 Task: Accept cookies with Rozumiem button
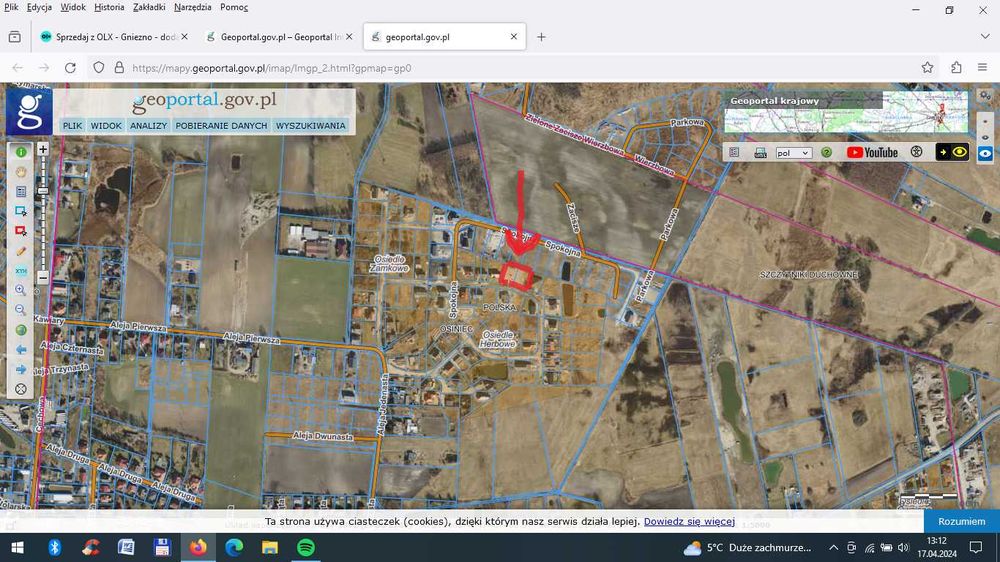pos(961,521)
